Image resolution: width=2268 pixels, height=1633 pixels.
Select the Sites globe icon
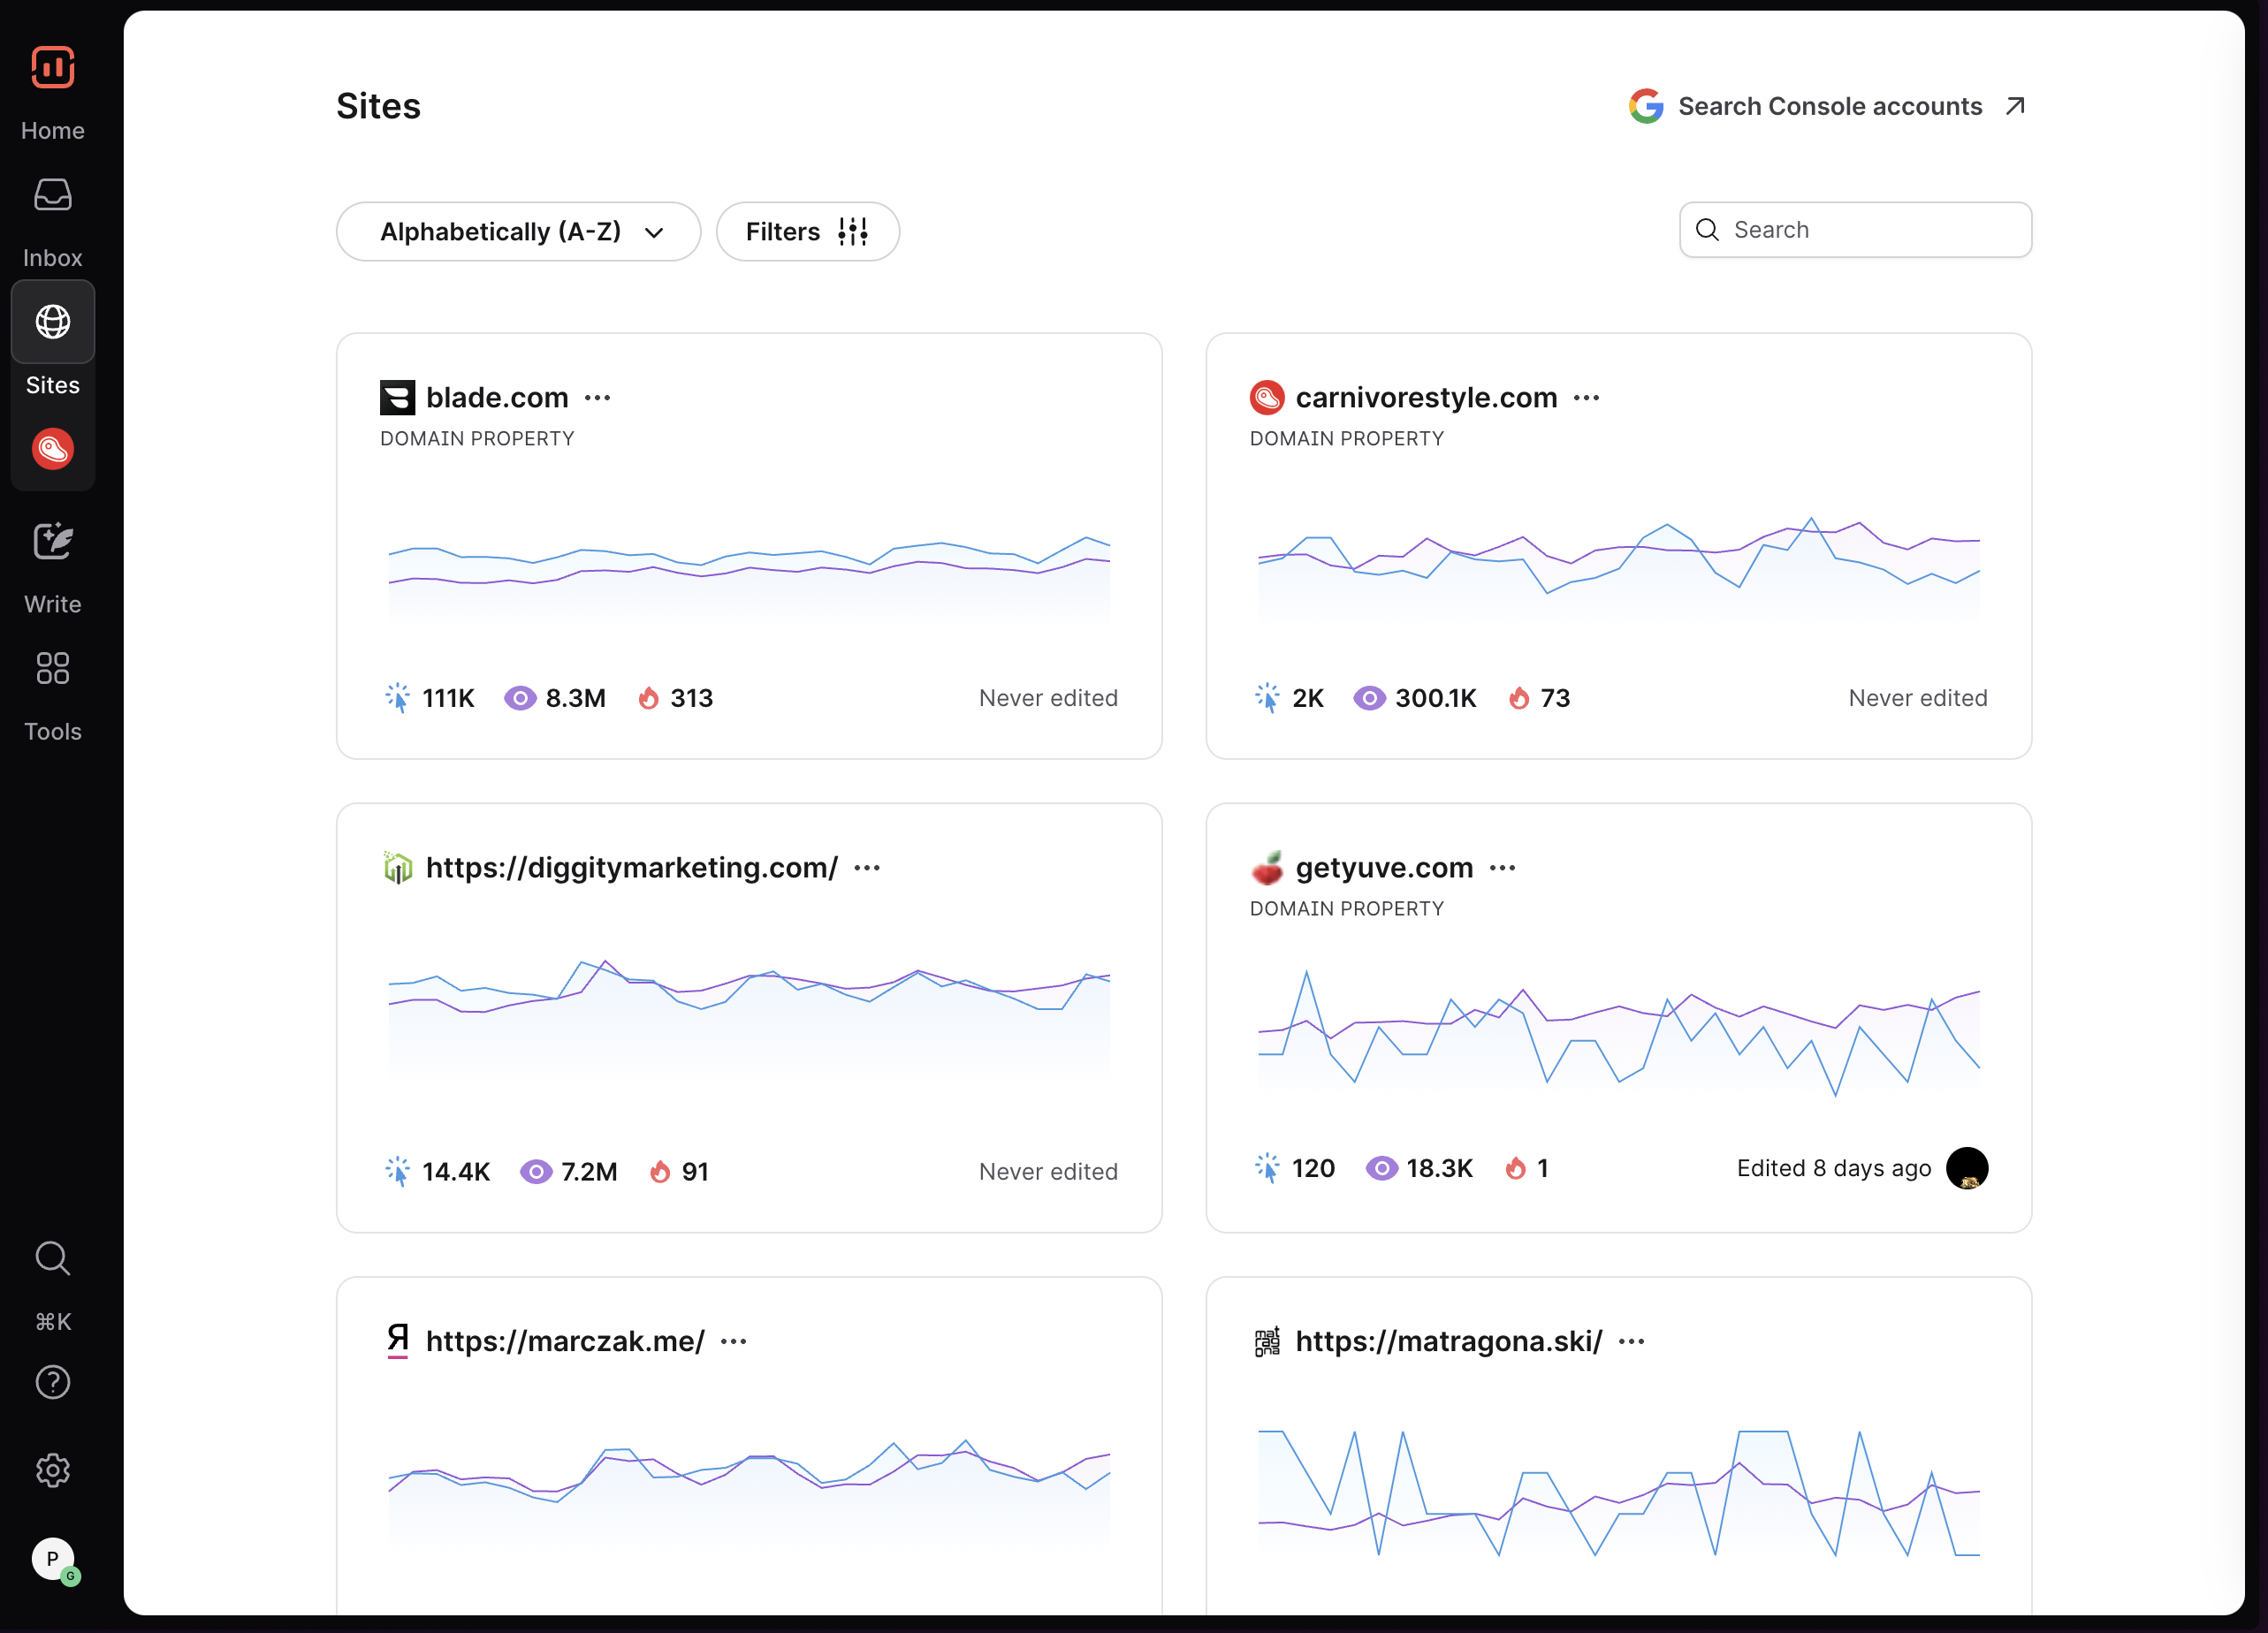[52, 322]
